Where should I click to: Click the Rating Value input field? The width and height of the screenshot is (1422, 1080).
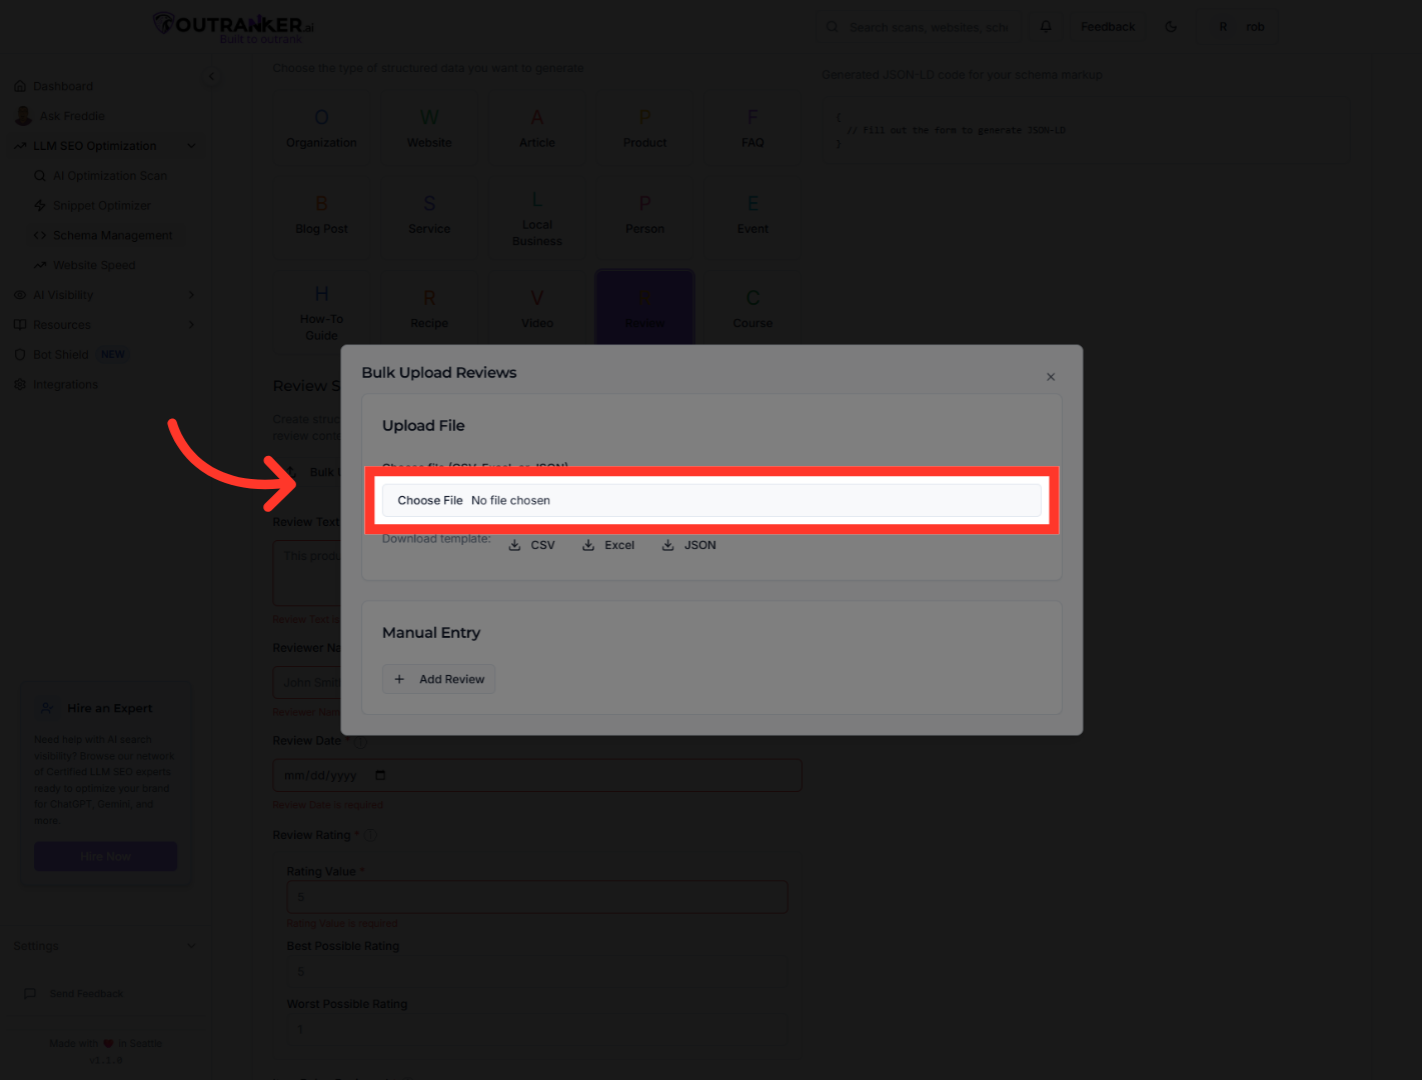[537, 897]
